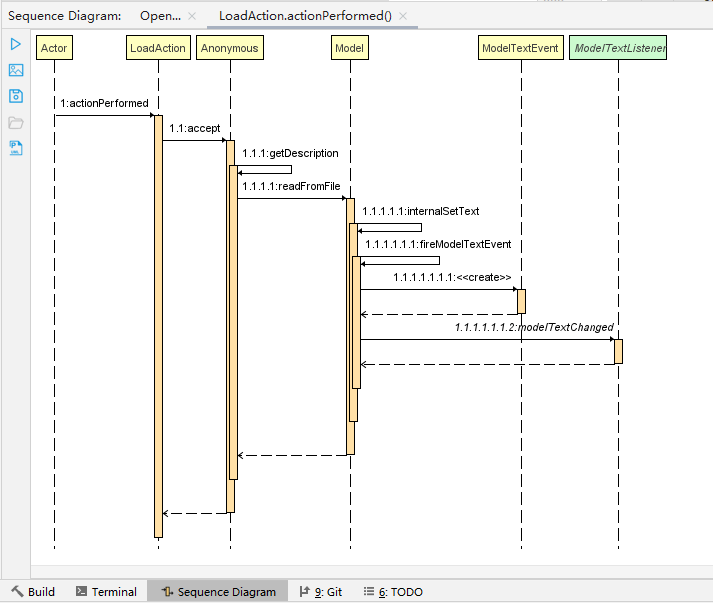Click the open diagram folder icon
Image resolution: width=713 pixels, height=603 pixels.
click(16, 122)
